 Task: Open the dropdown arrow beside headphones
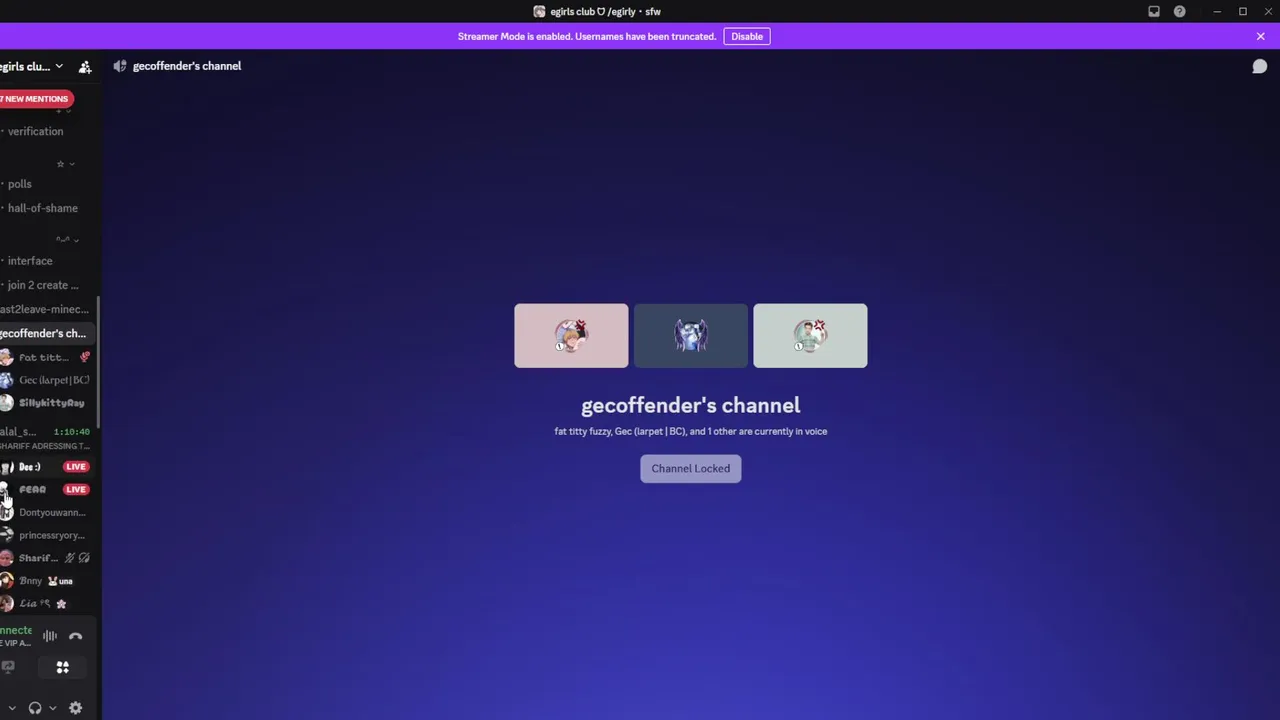tap(52, 708)
